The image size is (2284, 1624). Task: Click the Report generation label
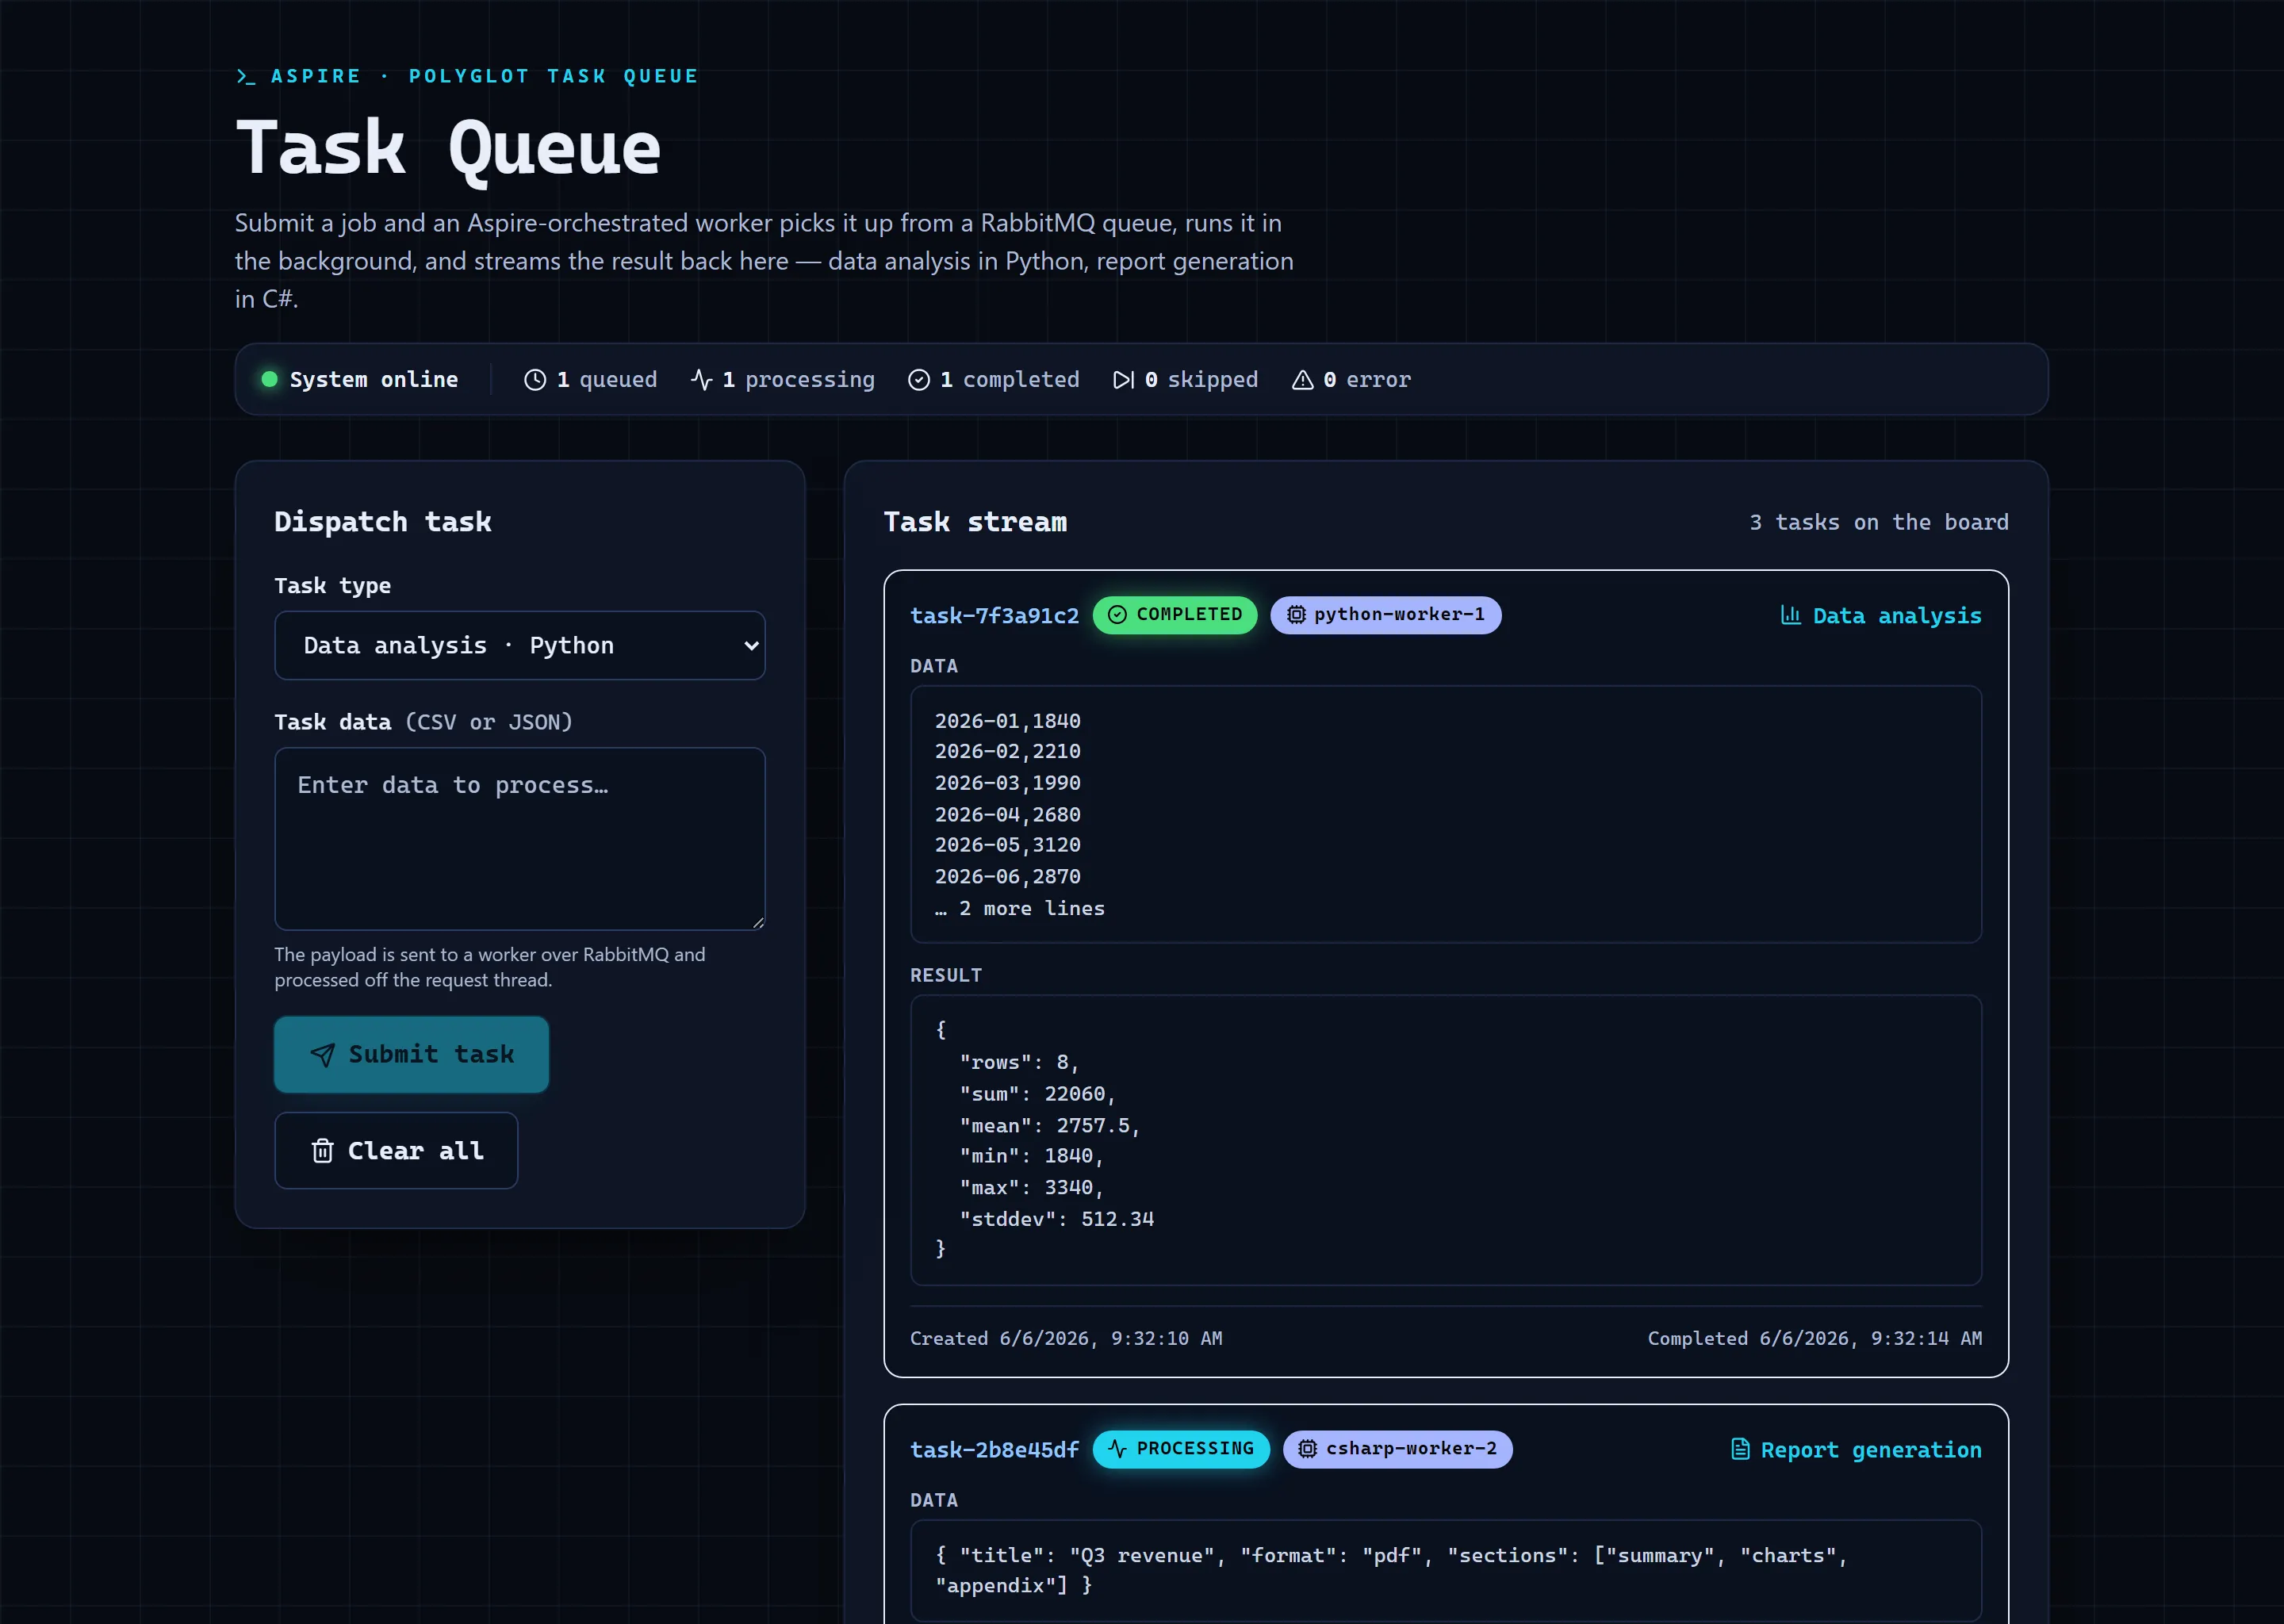(x=1870, y=1450)
